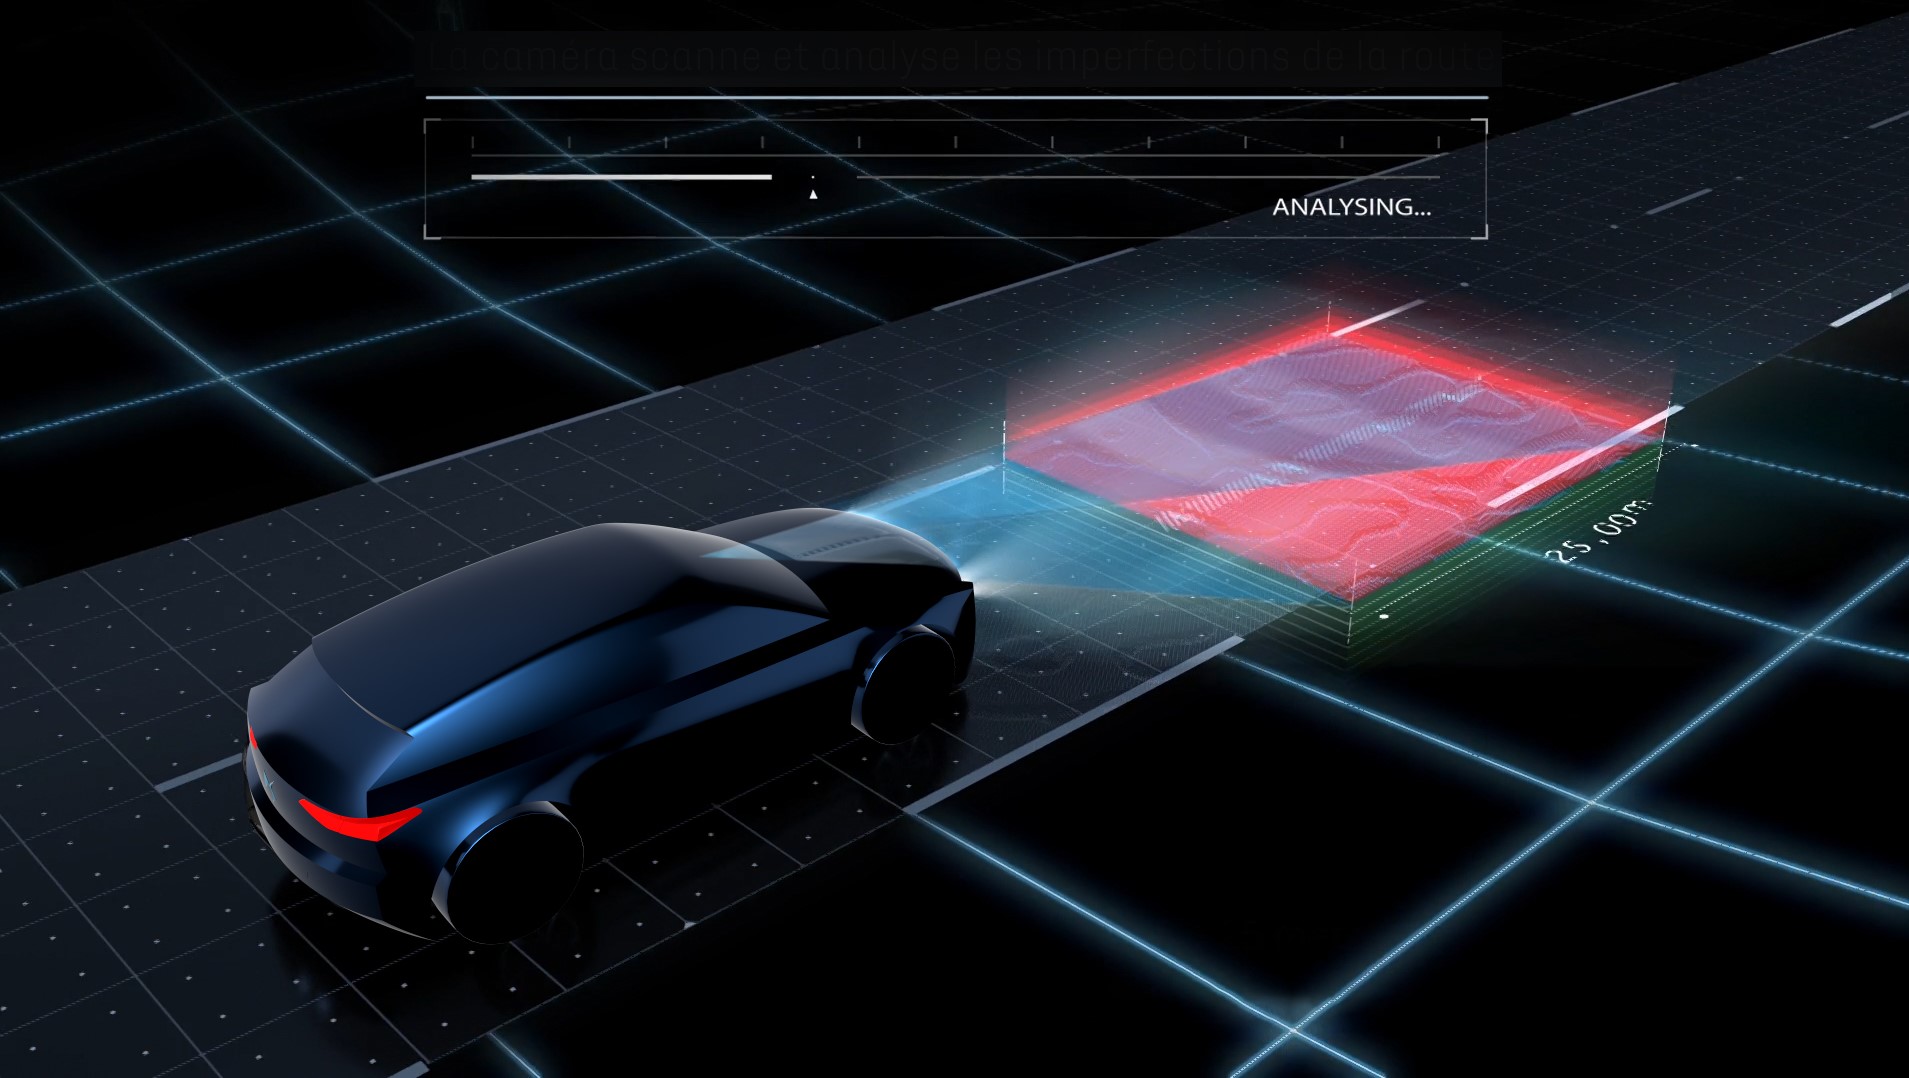Click the white triangle marker in the HUD
The height and width of the screenshot is (1078, 1909).
click(813, 194)
